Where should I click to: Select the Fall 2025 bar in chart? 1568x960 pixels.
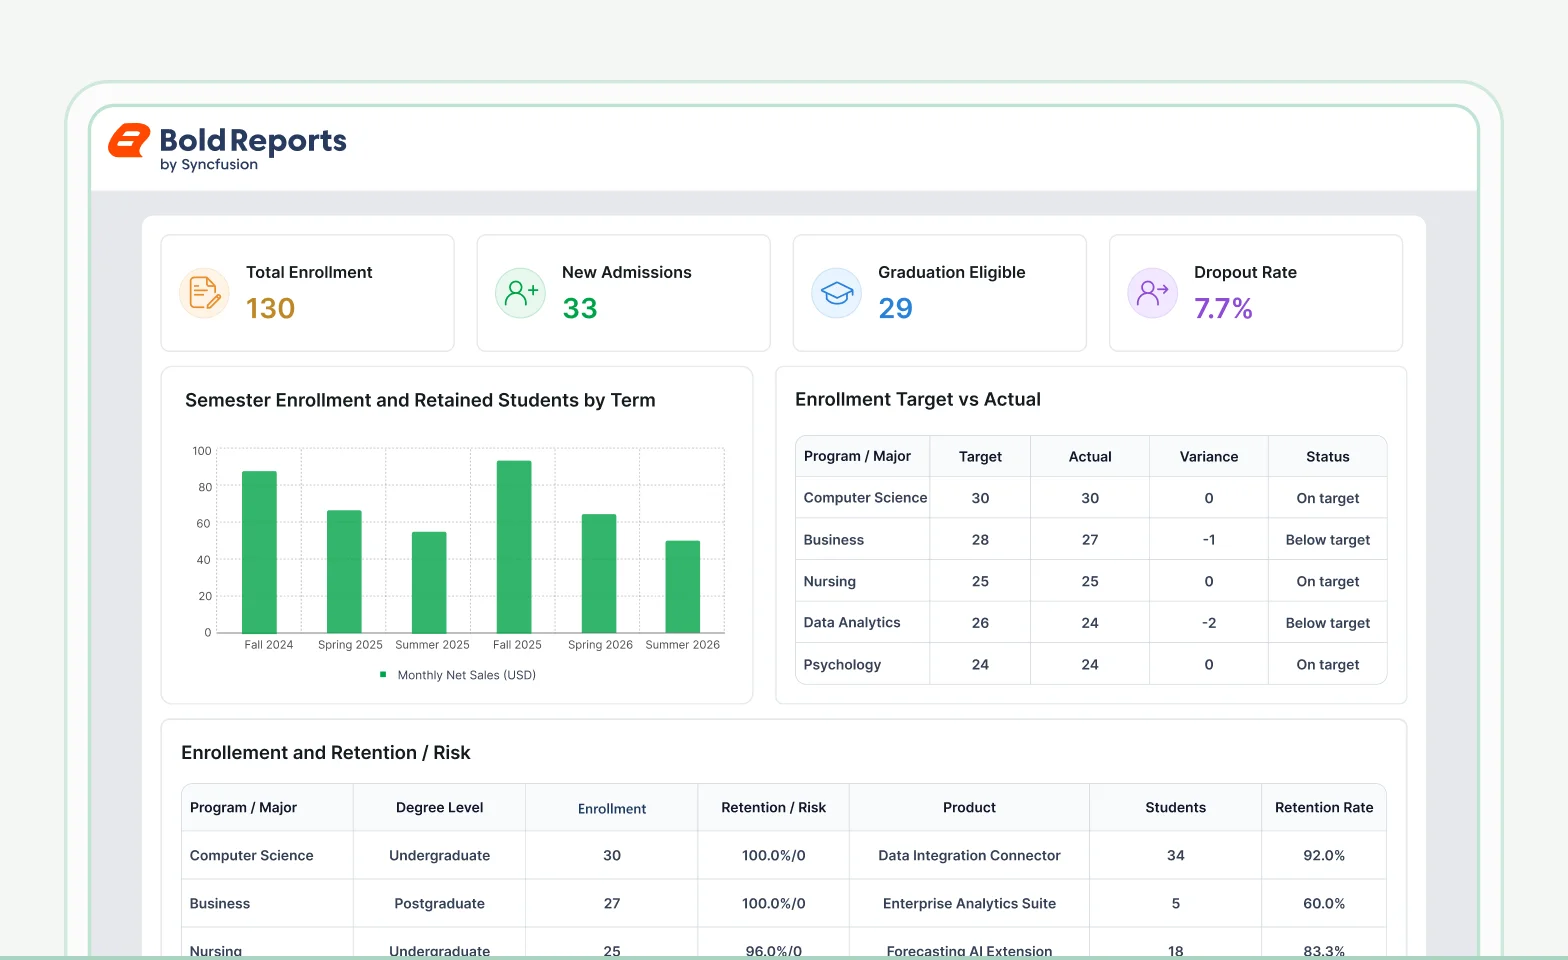514,547
